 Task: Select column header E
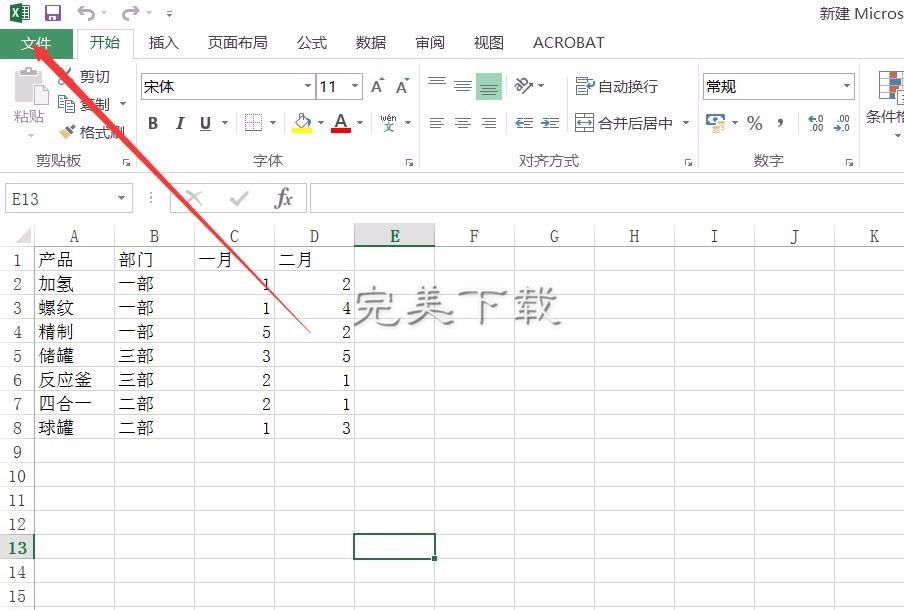point(394,236)
